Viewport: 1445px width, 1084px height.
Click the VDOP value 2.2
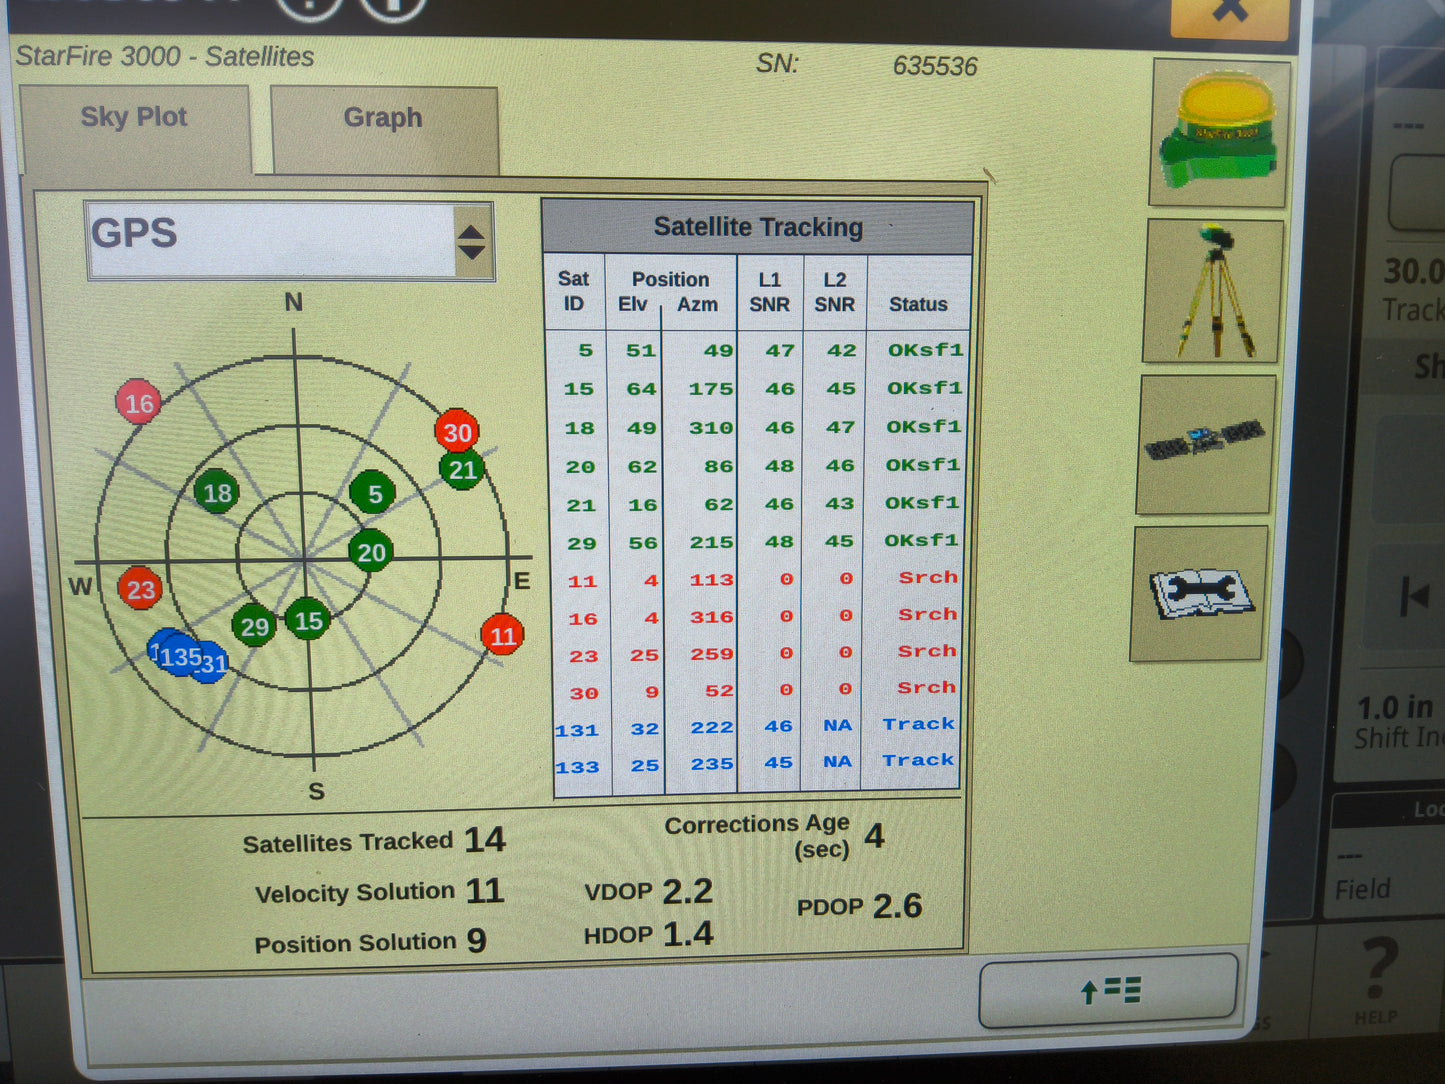[x=688, y=891]
